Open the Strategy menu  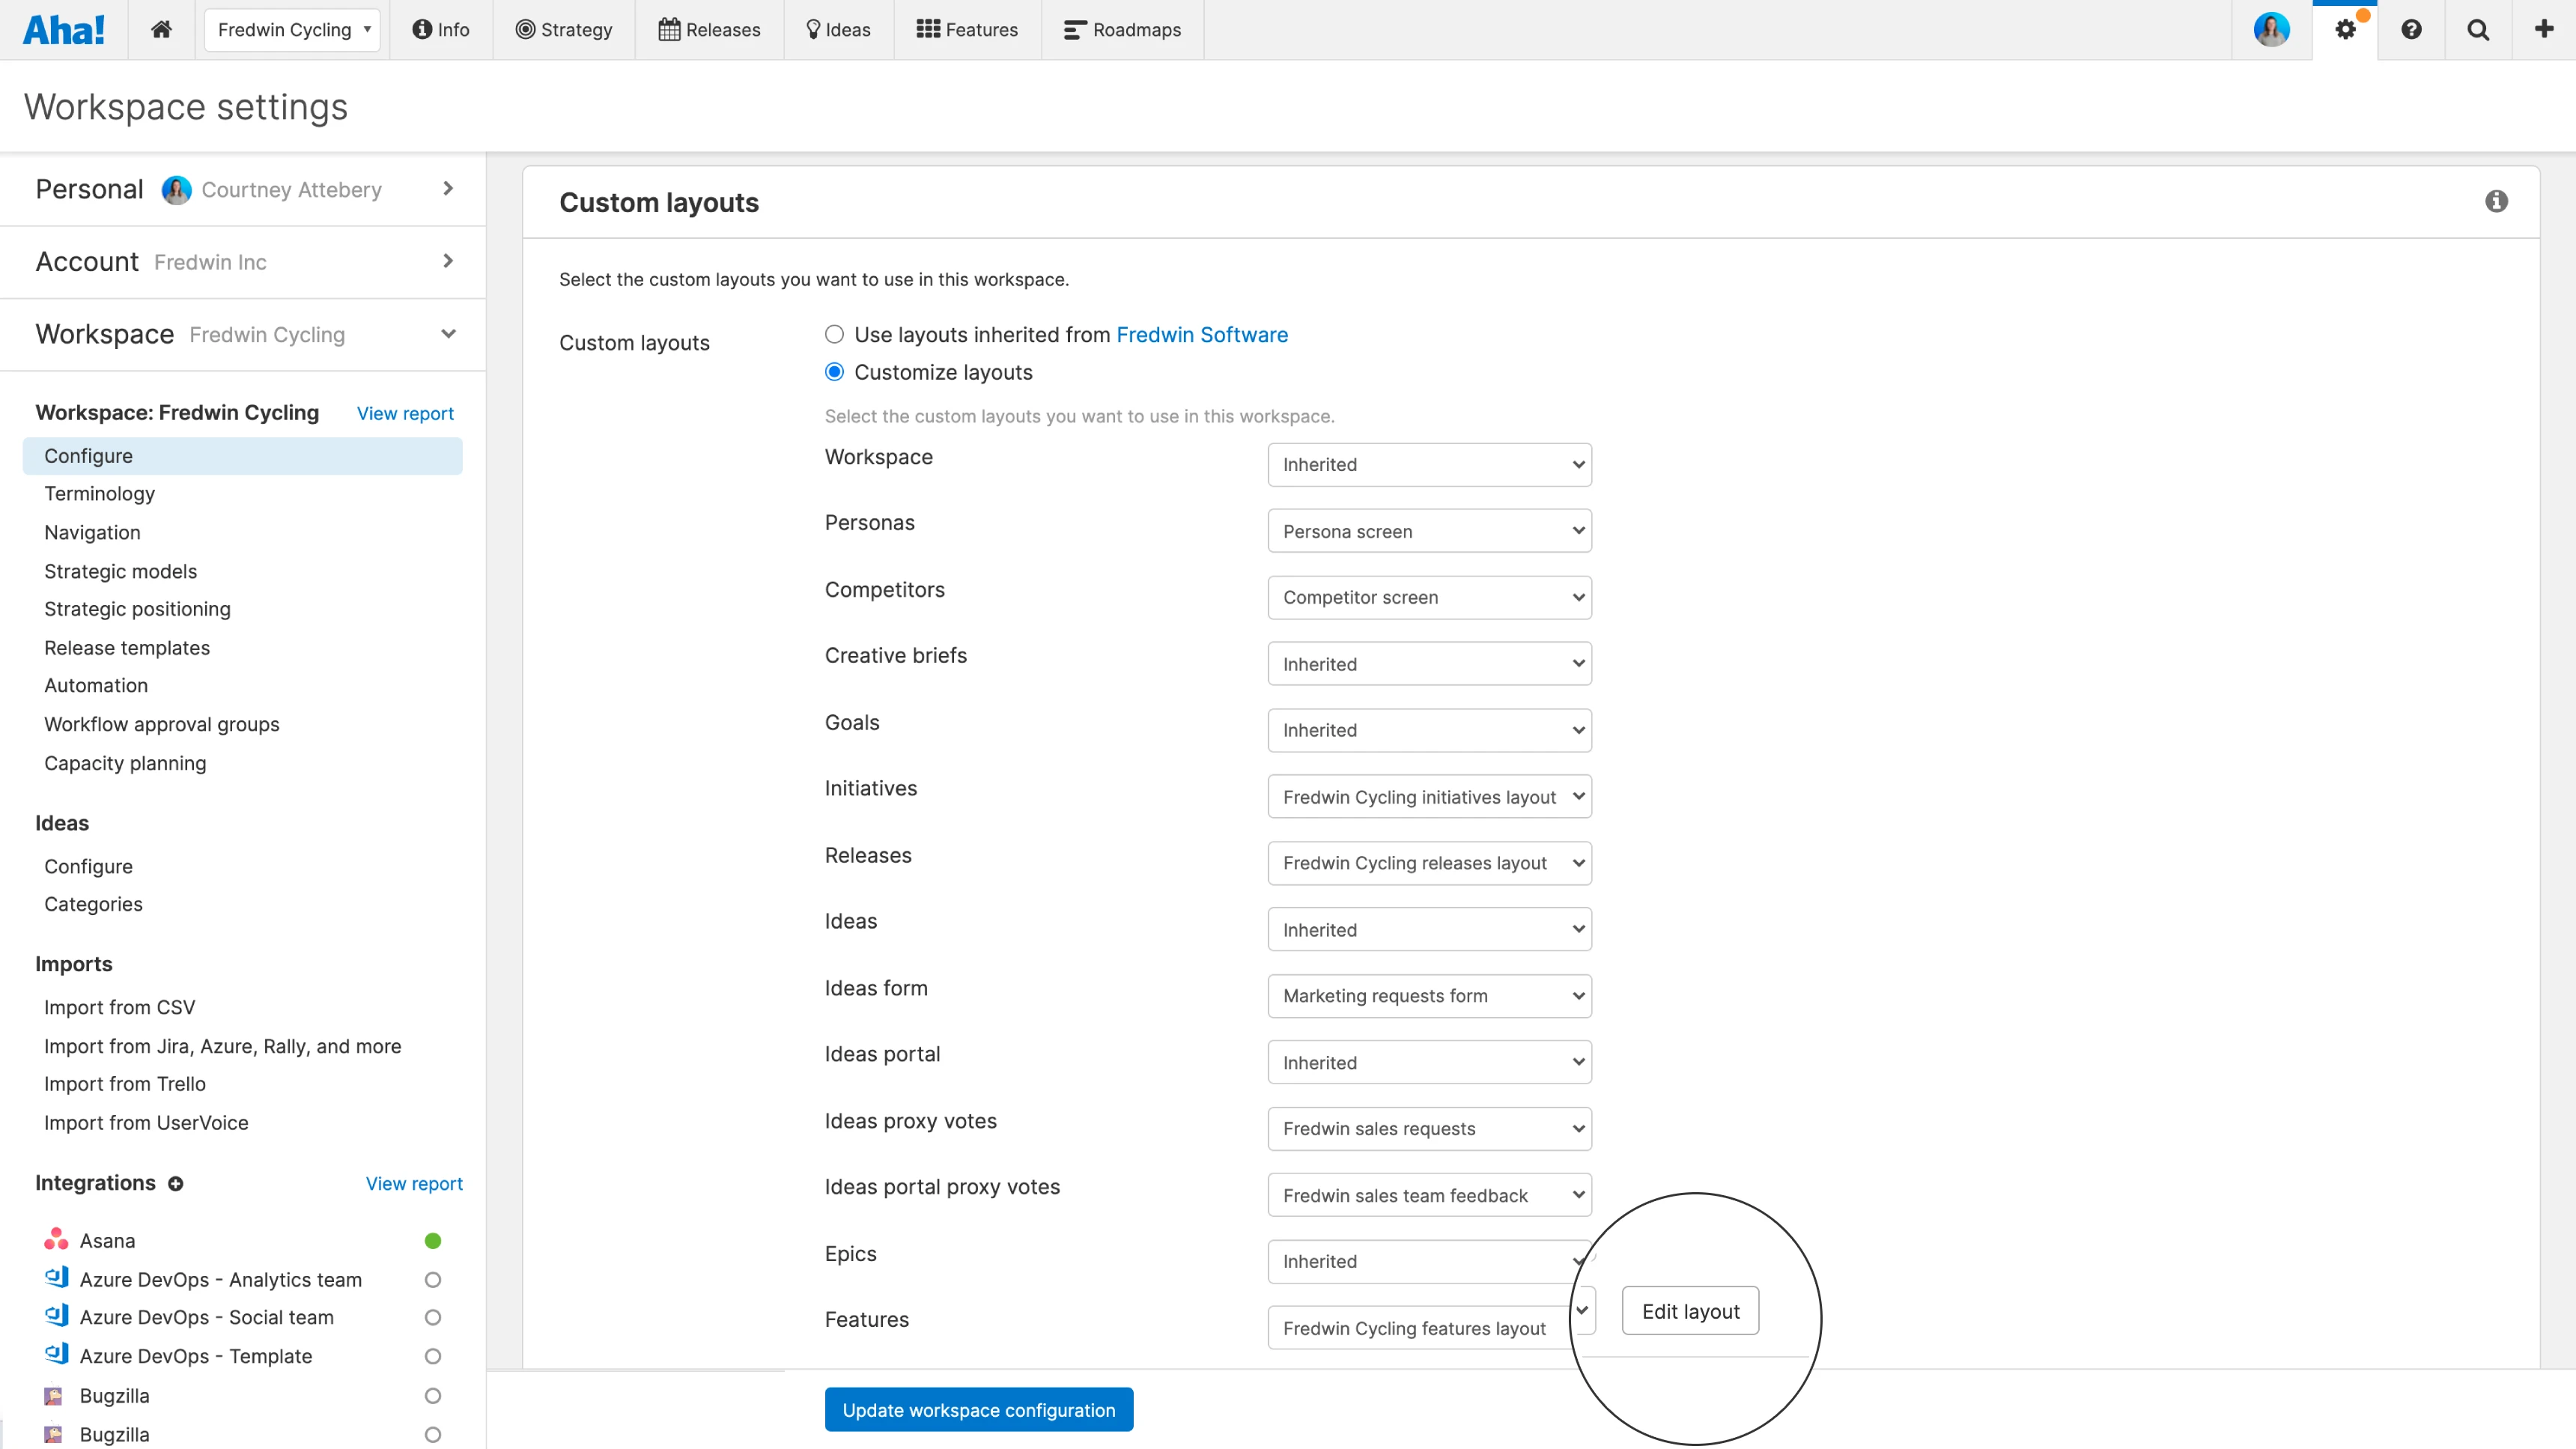click(564, 29)
